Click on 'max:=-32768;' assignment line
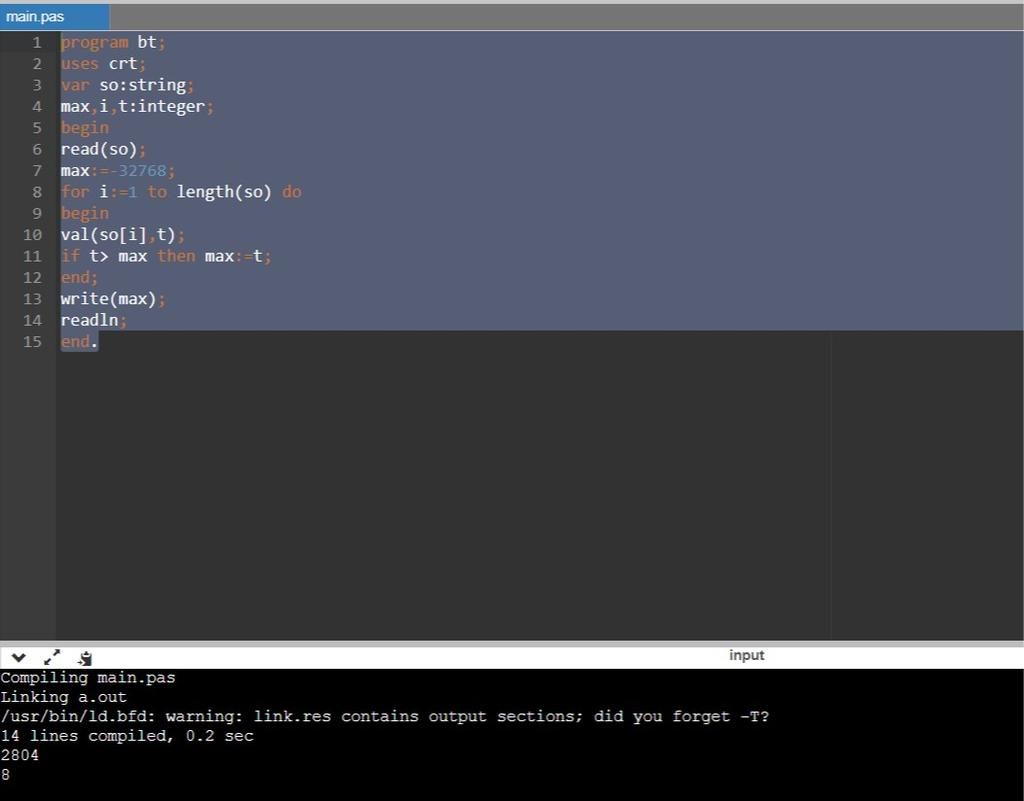The height and width of the screenshot is (801, 1024). (118, 171)
